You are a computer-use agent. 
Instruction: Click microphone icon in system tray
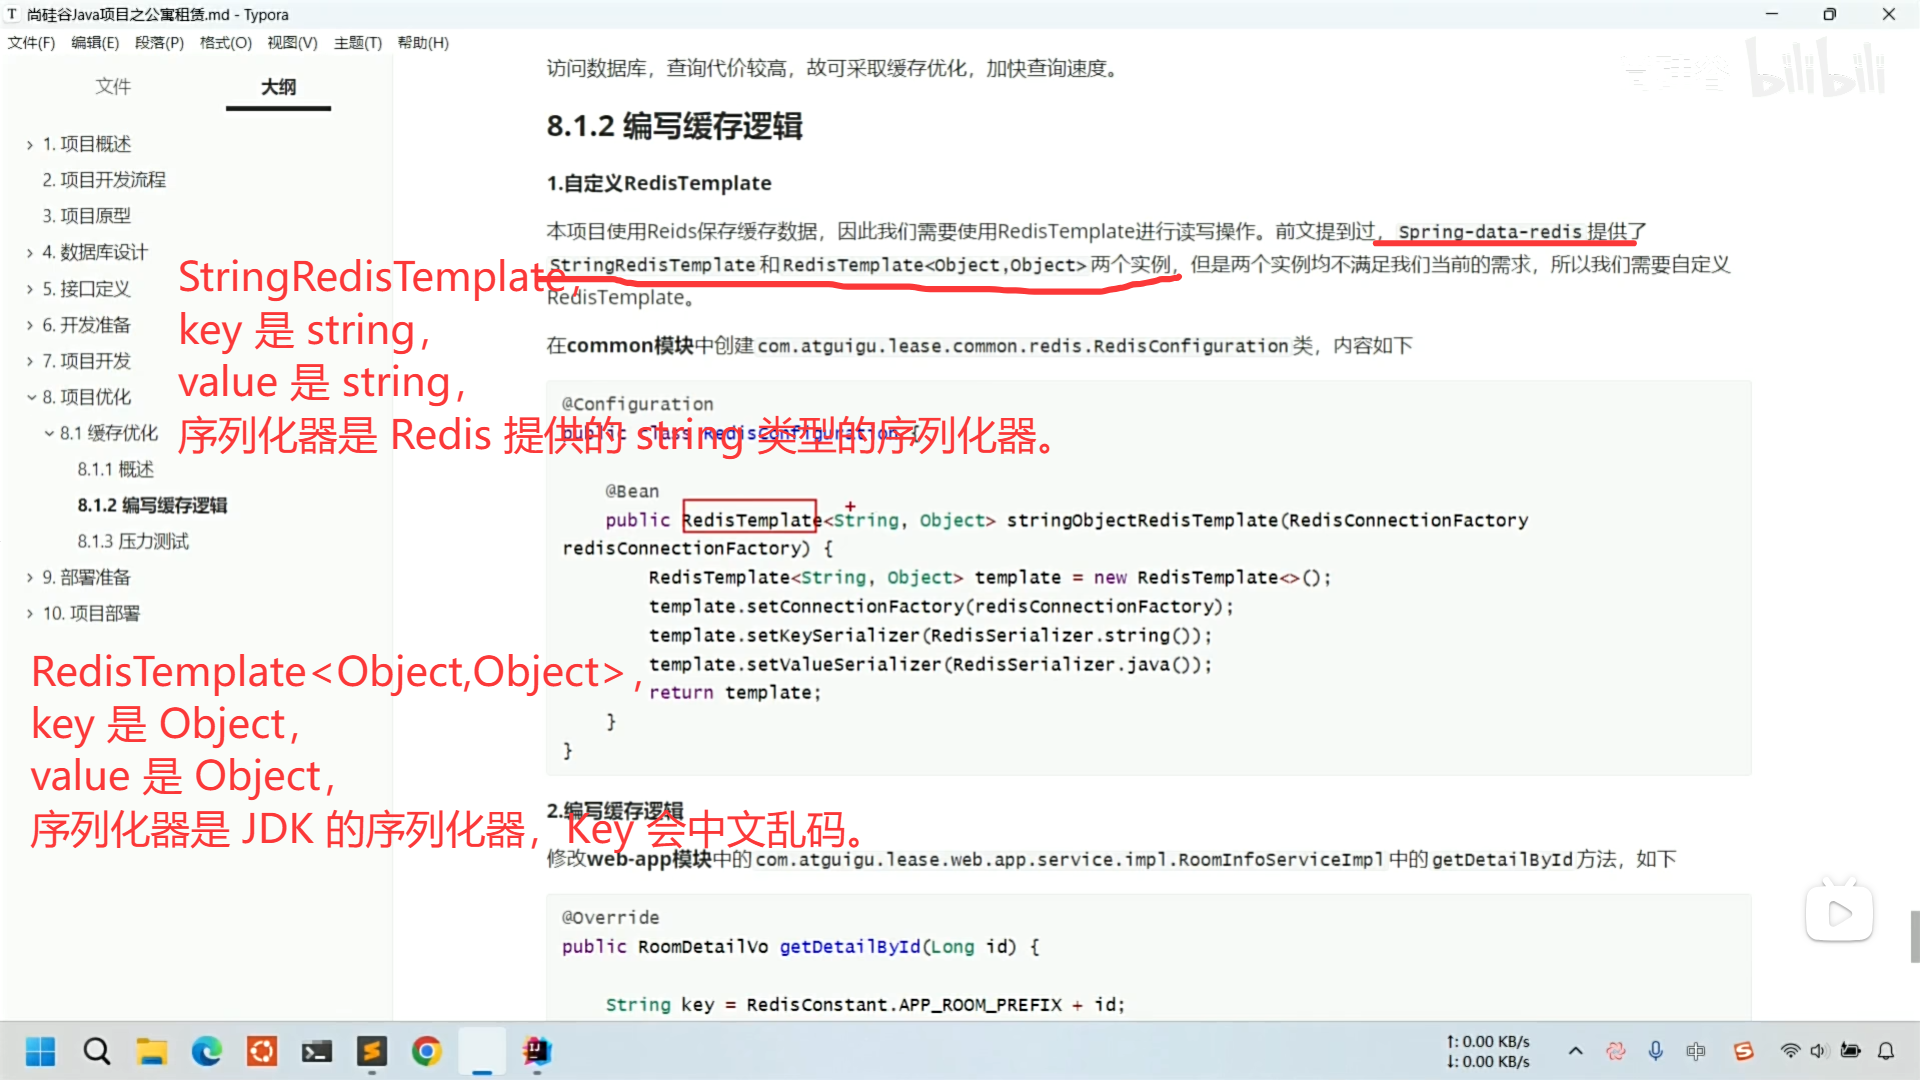pos(1656,1051)
